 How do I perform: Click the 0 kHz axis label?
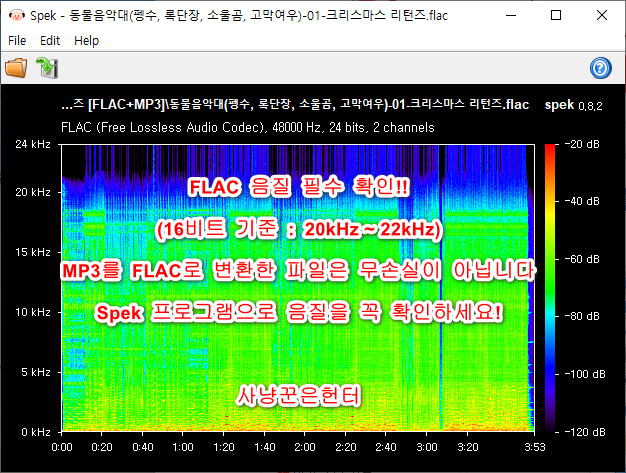[36, 432]
